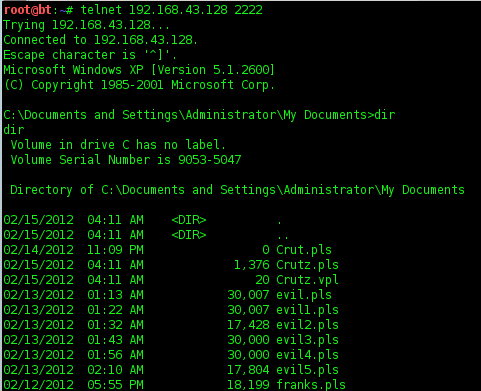481x391 pixels.
Task: Click the root@bt prompt text
Action: [x=28, y=10]
